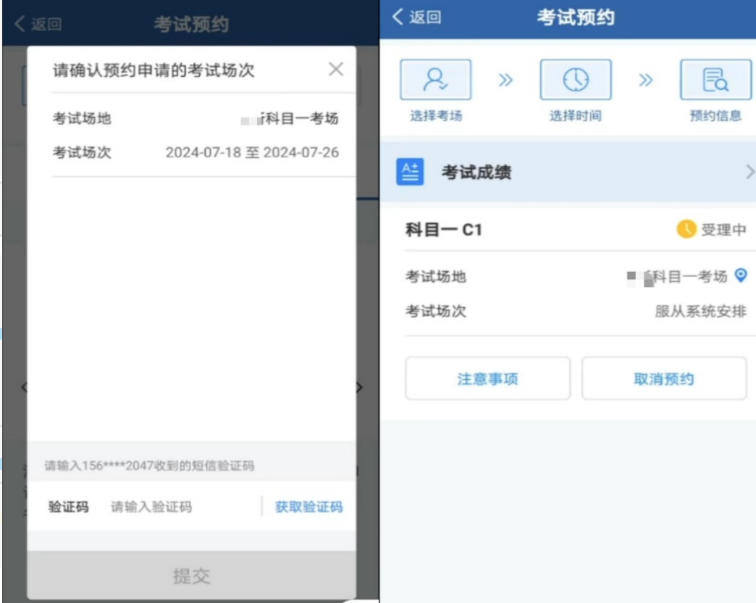756x603 pixels.
Task: Click the 科目一考场 venue value in the dialog
Action: coord(289,119)
